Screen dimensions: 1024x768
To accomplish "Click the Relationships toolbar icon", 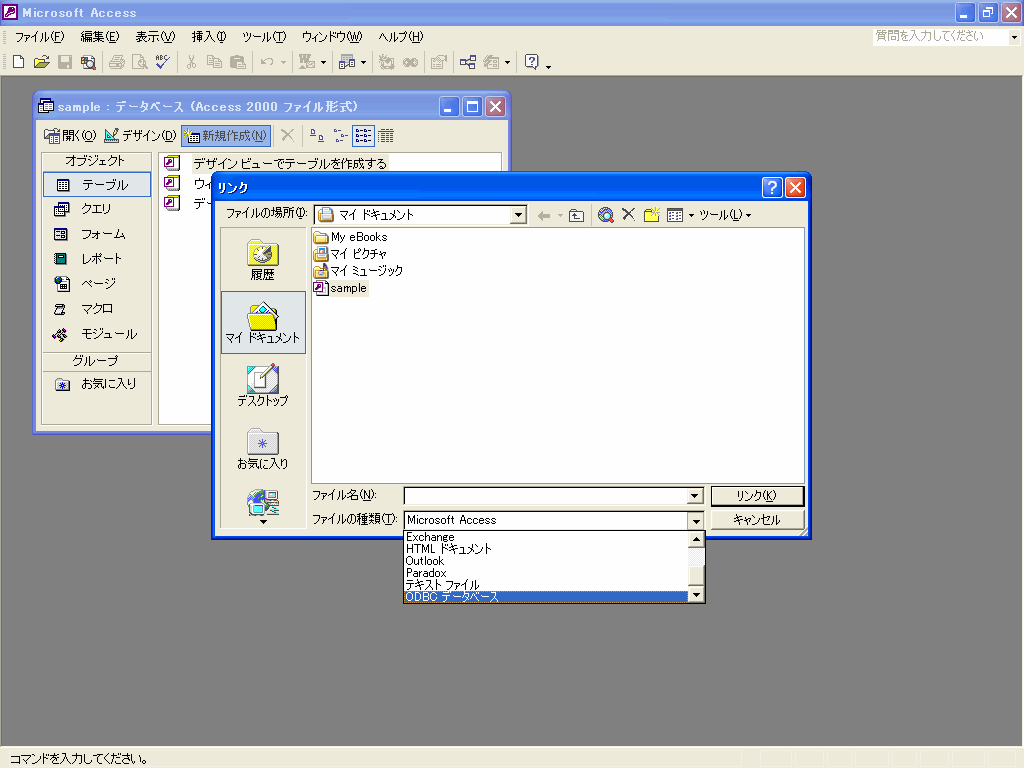I will click(468, 62).
